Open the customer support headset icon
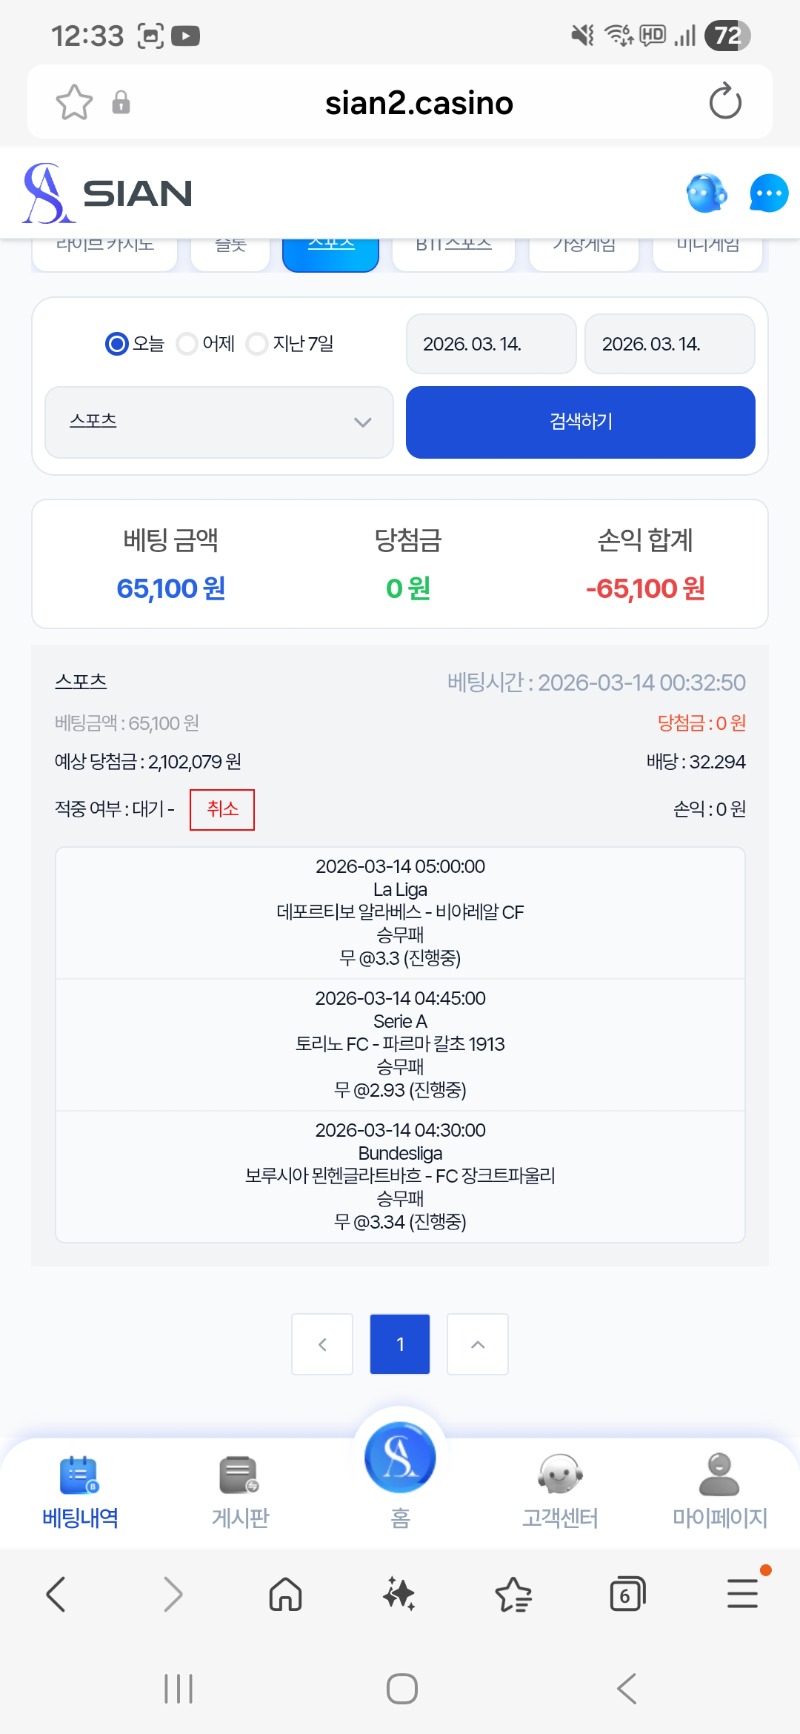This screenshot has width=800, height=1734. tap(706, 193)
